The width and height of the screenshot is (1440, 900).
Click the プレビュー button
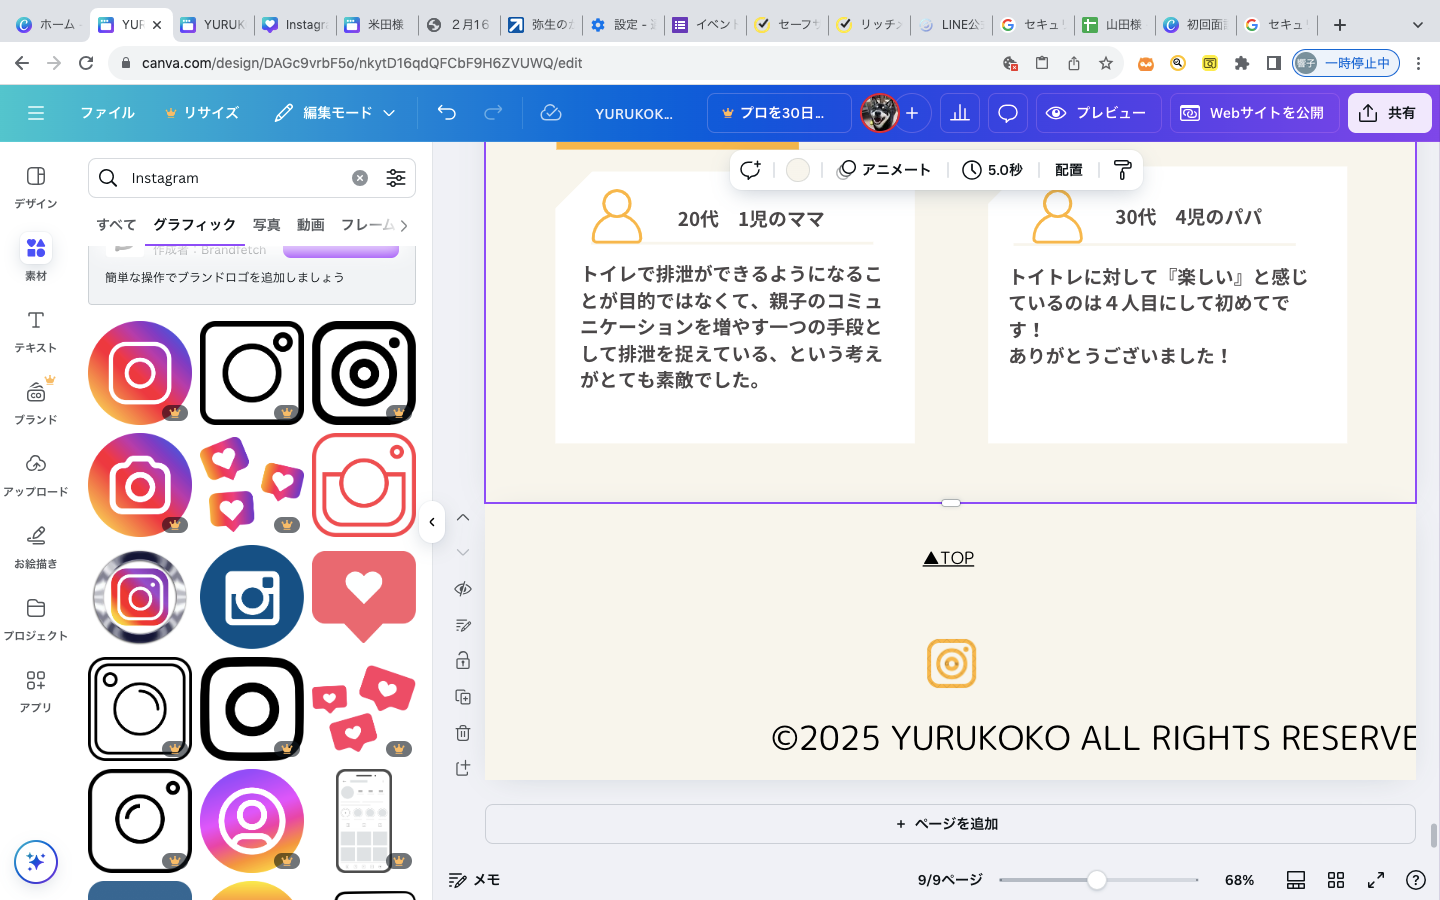tap(1098, 113)
